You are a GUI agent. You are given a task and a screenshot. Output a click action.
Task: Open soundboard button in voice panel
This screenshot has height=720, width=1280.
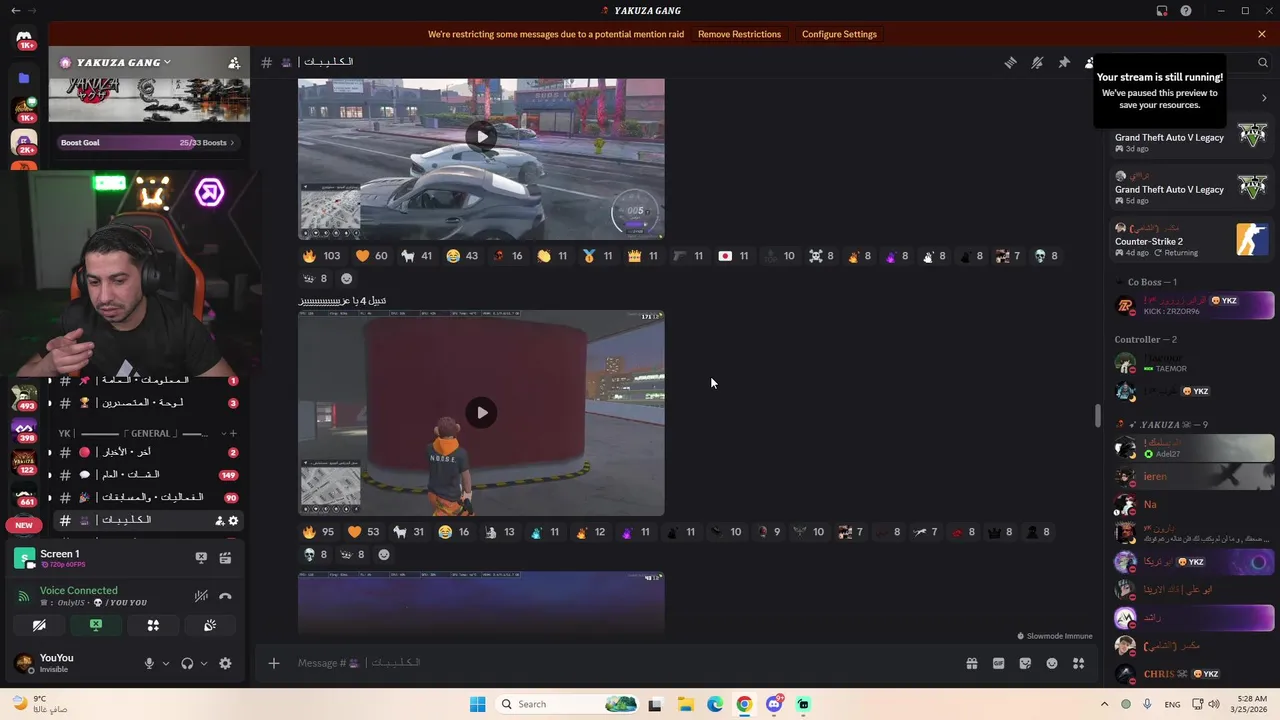210,625
